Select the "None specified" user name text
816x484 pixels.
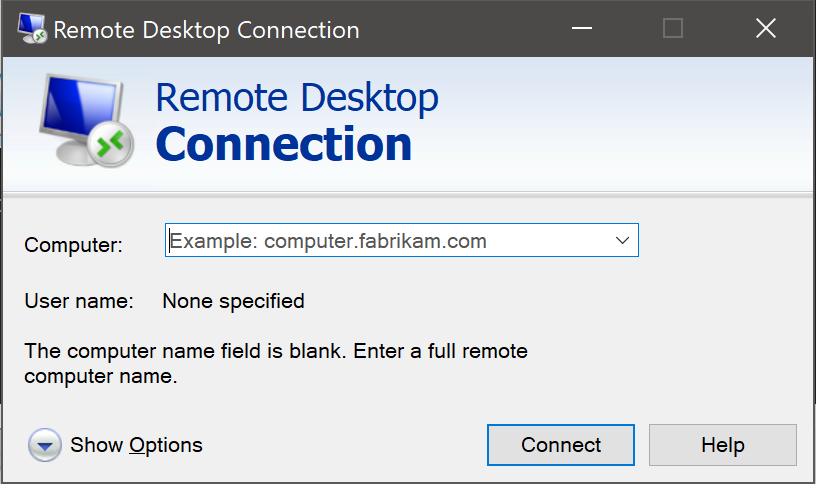click(x=233, y=301)
